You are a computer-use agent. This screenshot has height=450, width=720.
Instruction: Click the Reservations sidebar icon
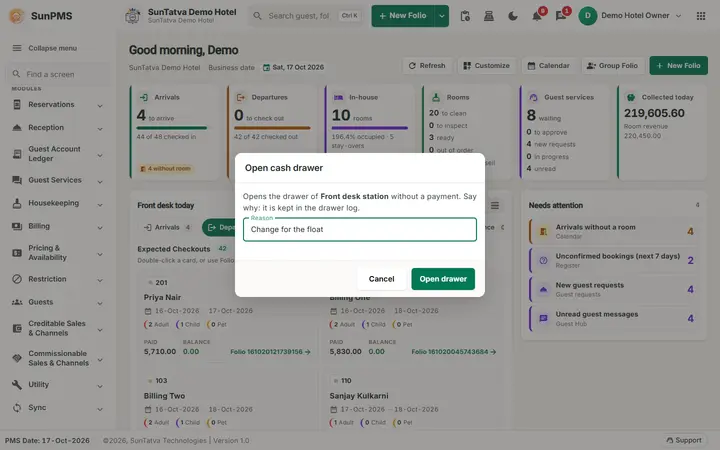click(x=17, y=105)
